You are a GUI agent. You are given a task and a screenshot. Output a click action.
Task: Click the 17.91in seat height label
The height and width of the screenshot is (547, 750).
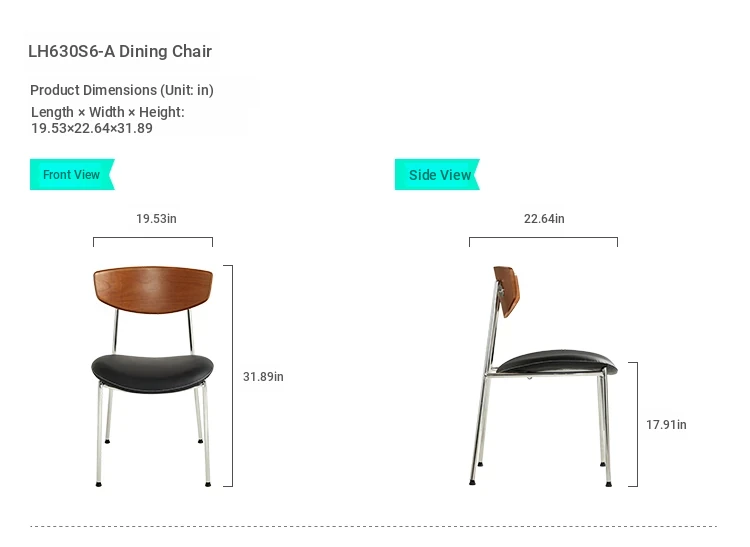[x=666, y=425]
